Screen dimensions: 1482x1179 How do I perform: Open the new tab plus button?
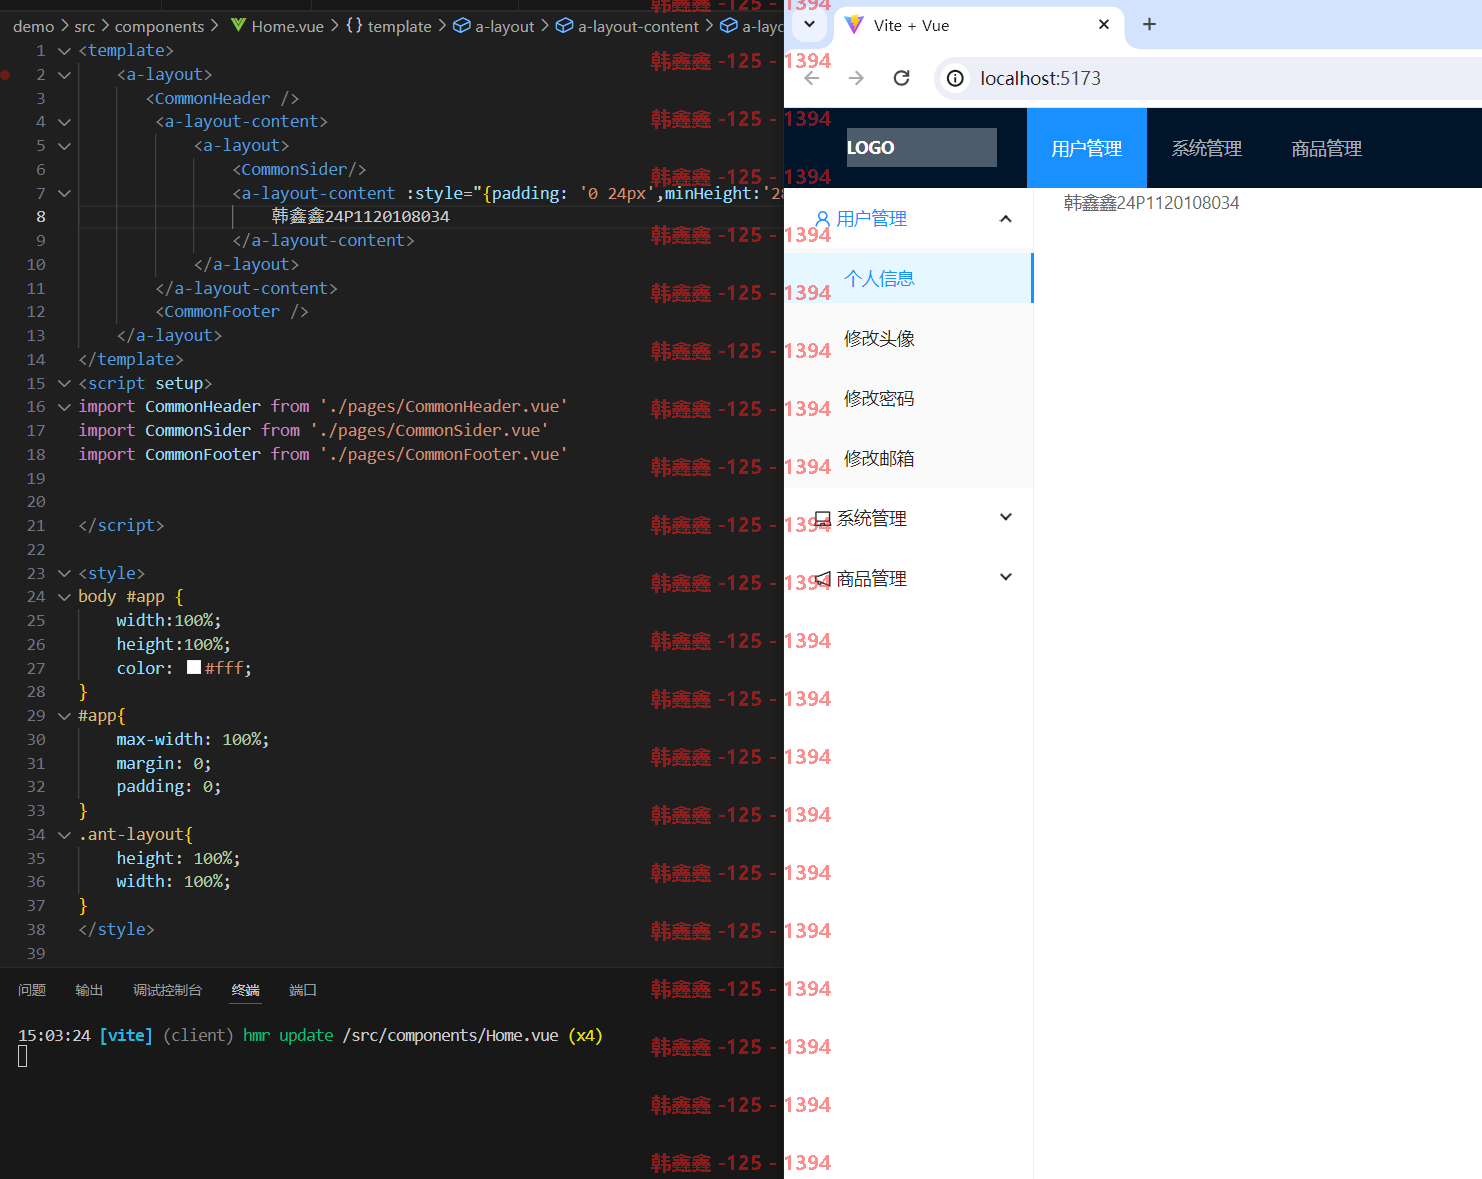pos(1149,25)
